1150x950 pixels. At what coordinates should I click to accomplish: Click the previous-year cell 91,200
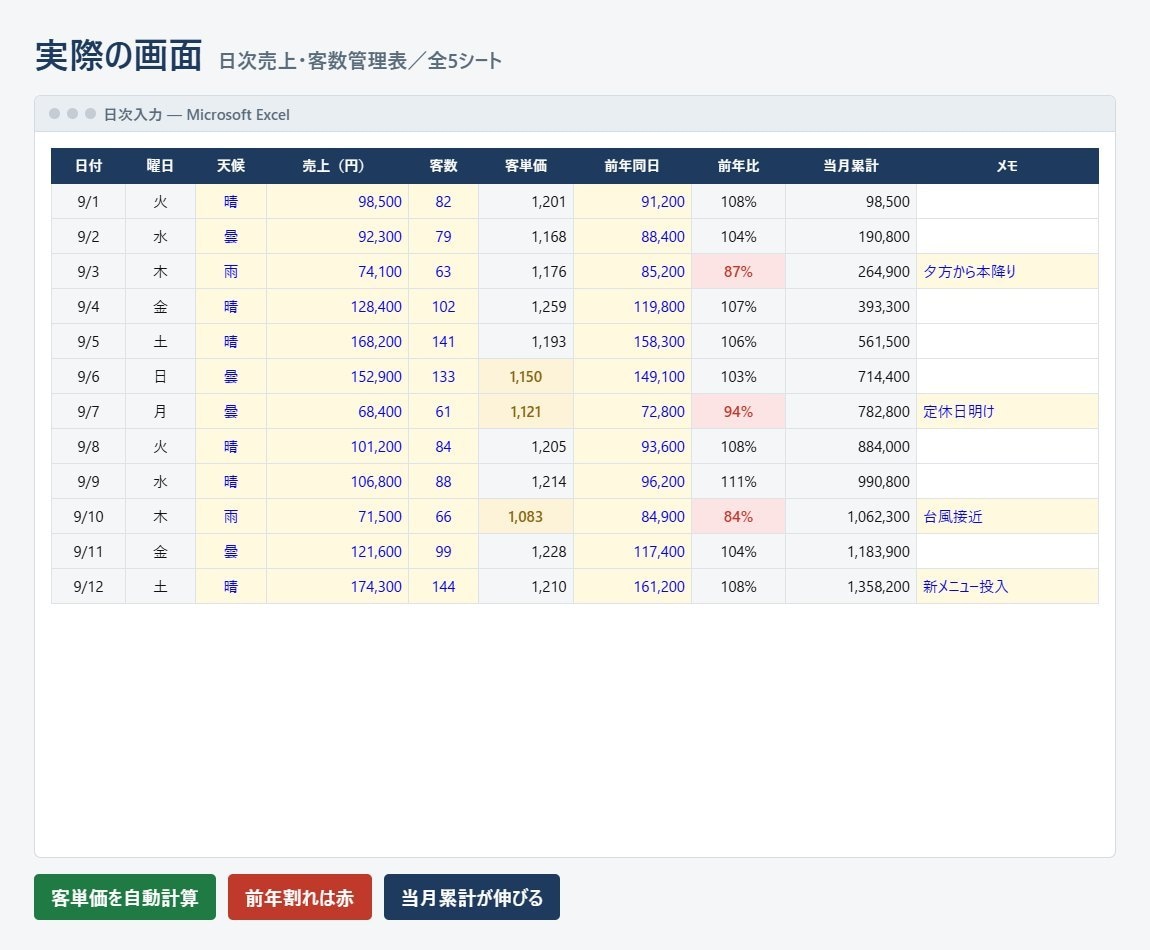[x=632, y=202]
